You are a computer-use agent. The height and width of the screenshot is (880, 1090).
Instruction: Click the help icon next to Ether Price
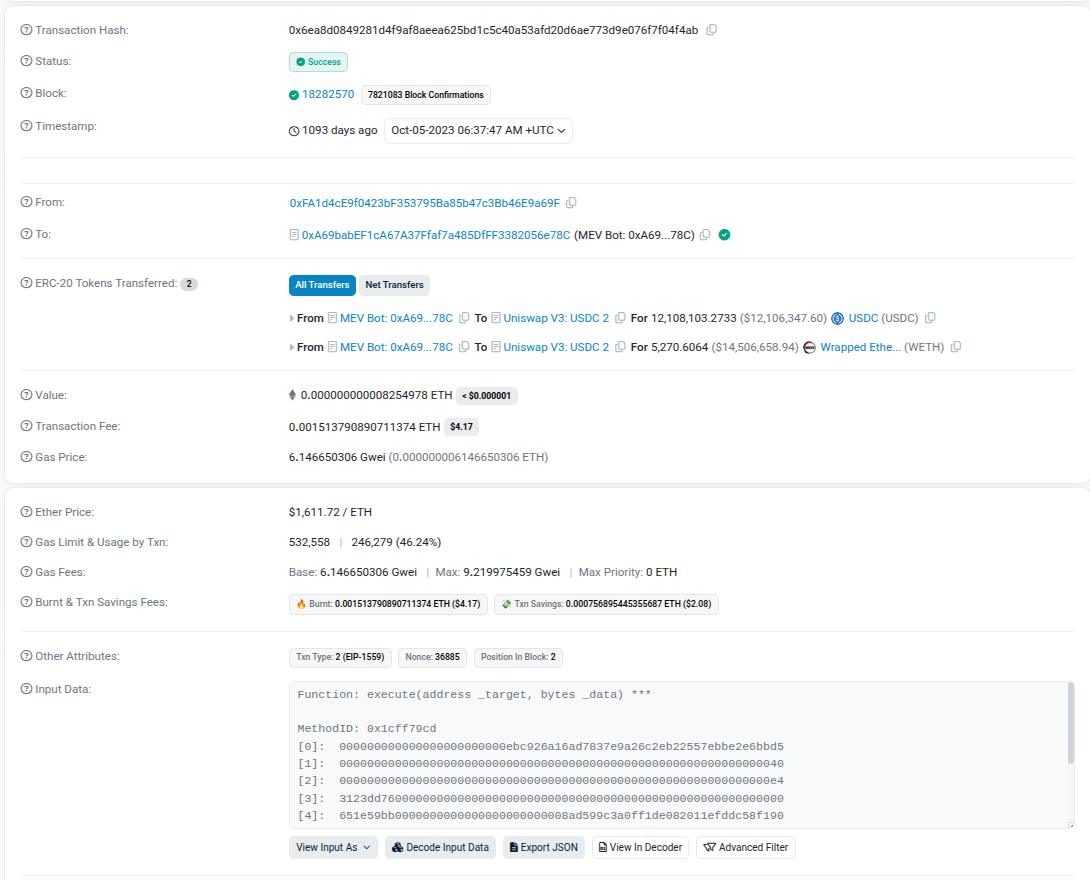pos(26,512)
